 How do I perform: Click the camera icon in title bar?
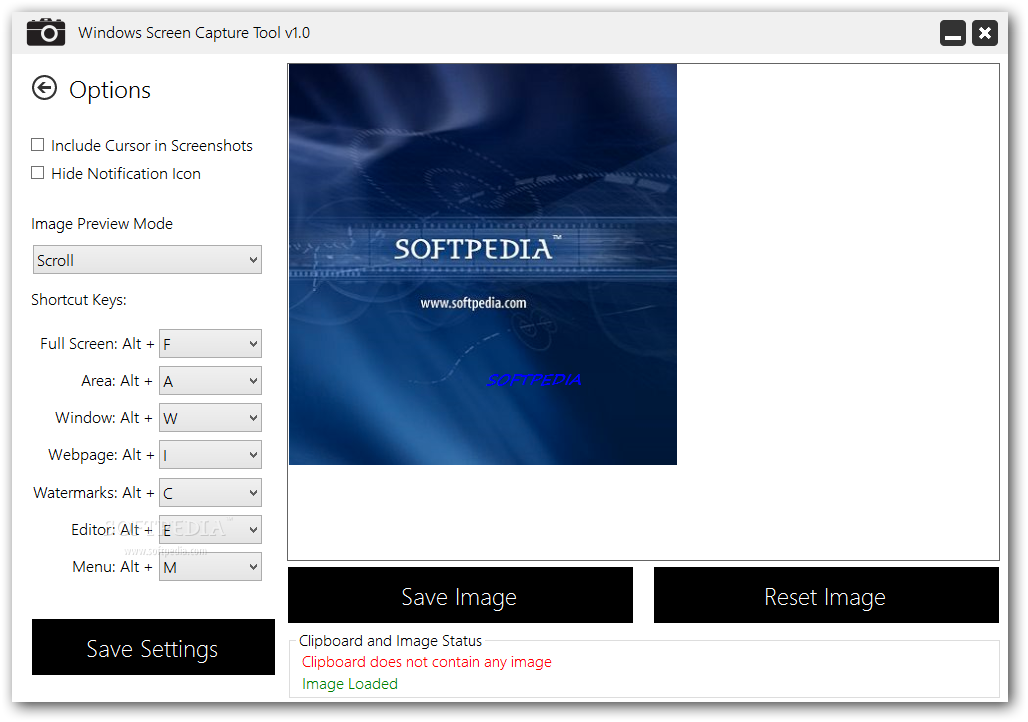pos(46,32)
